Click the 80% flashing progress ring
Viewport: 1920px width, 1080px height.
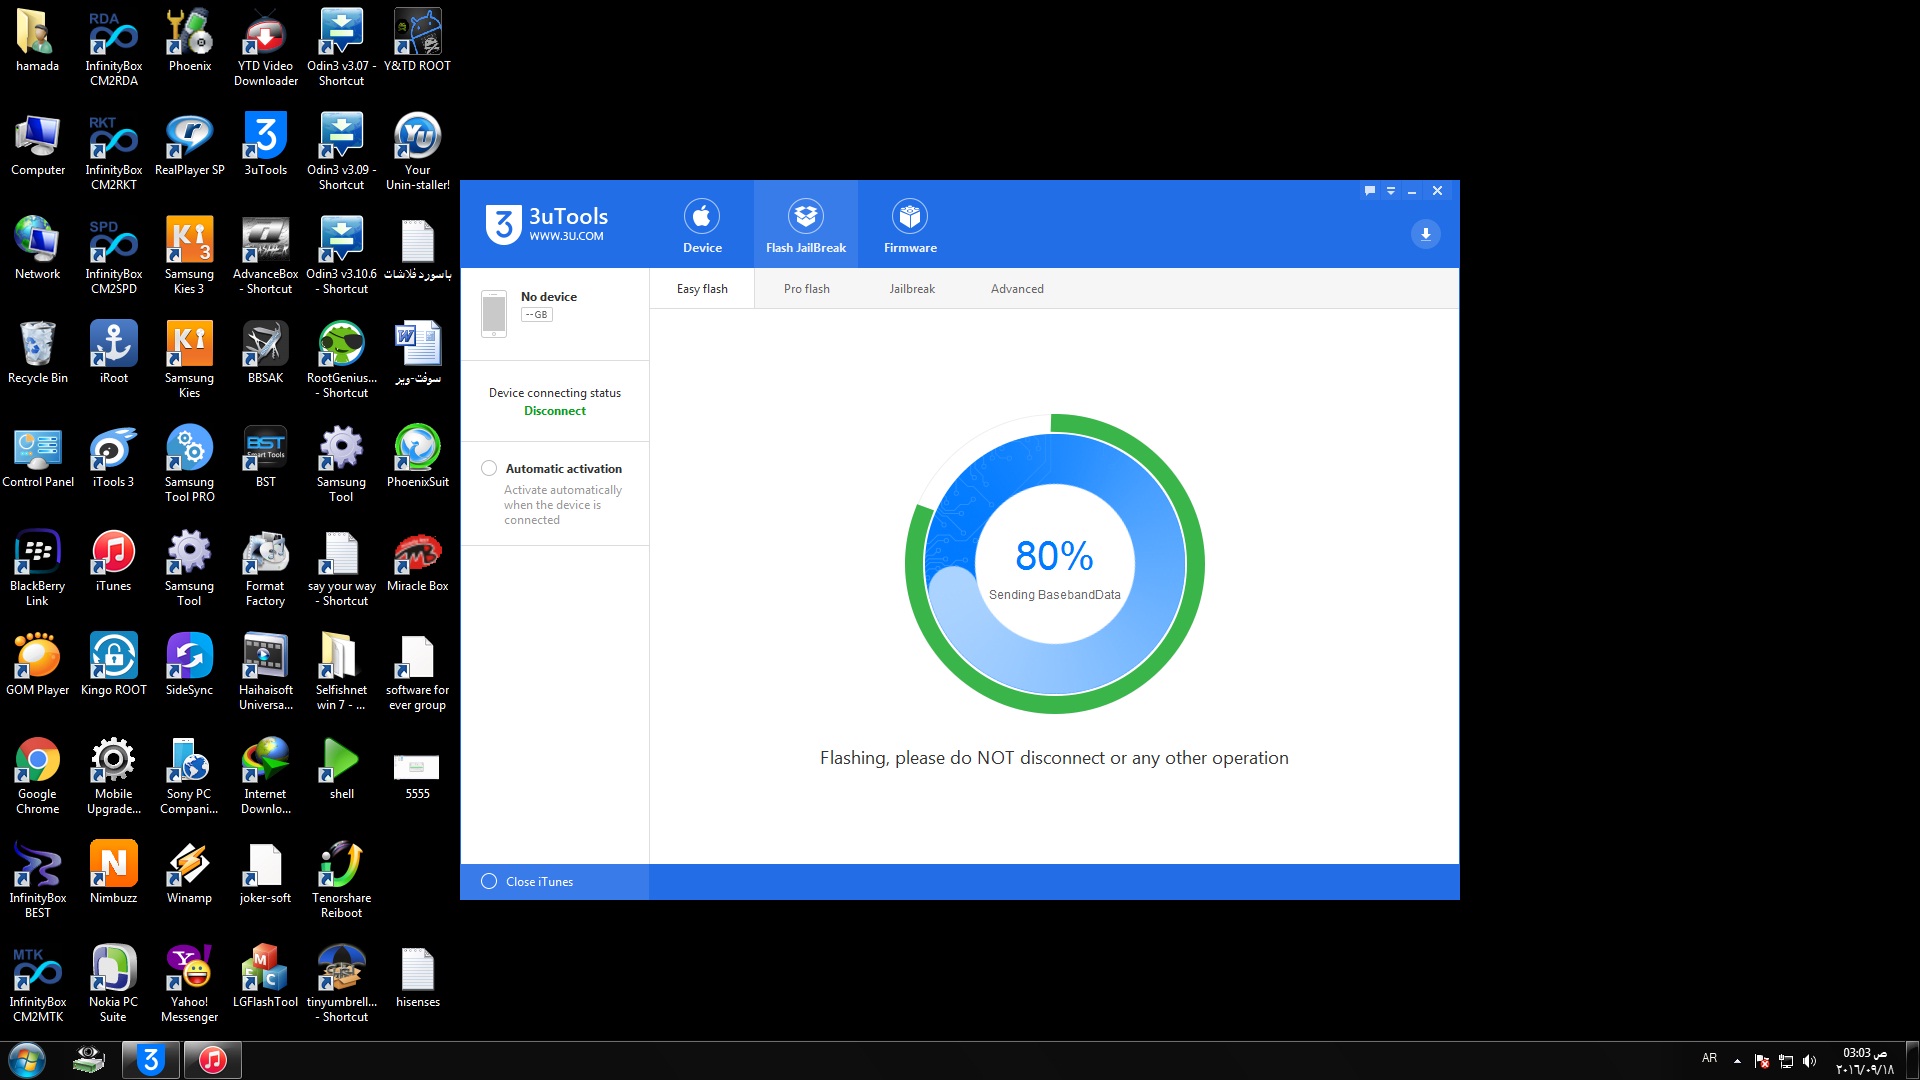(x=1055, y=564)
